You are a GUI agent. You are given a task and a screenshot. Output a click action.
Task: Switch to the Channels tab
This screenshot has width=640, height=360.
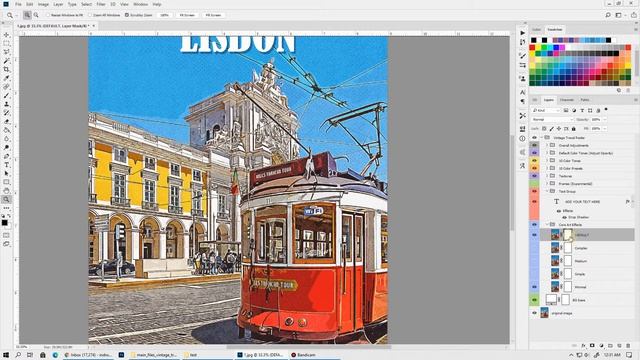point(567,100)
